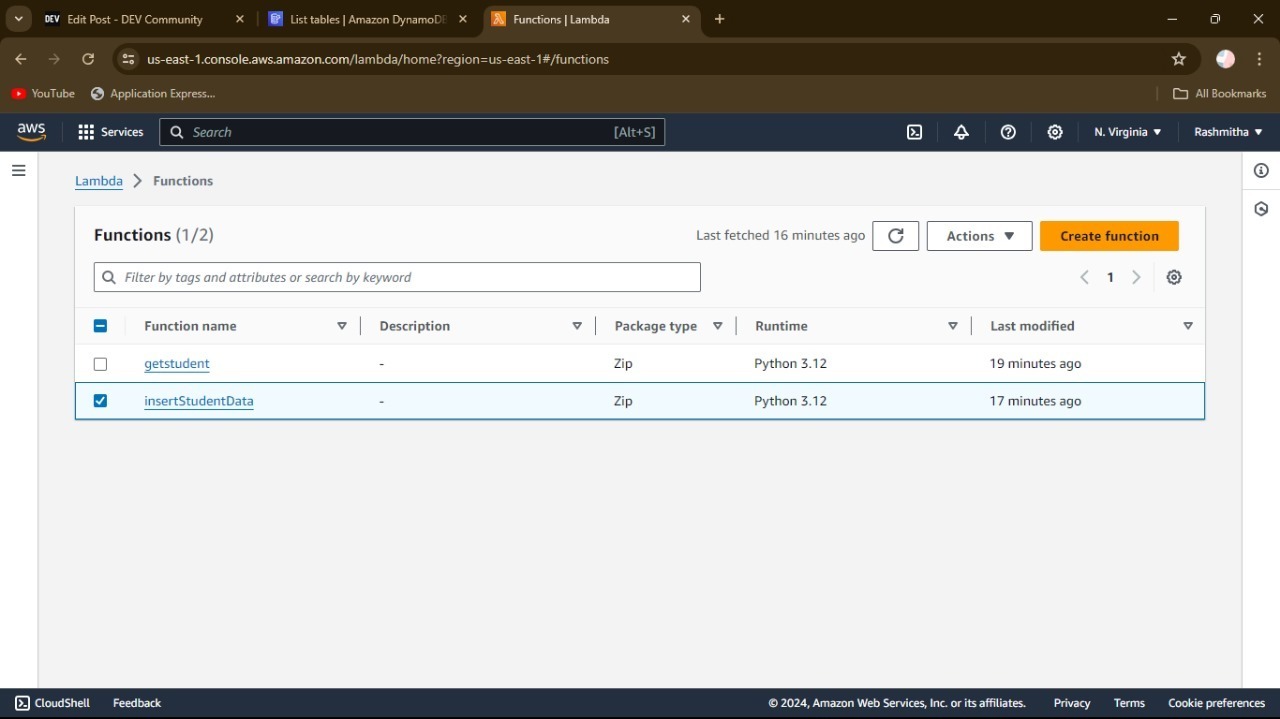Bookmark this page with the star icon
This screenshot has width=1280, height=719.
pyautogui.click(x=1179, y=59)
